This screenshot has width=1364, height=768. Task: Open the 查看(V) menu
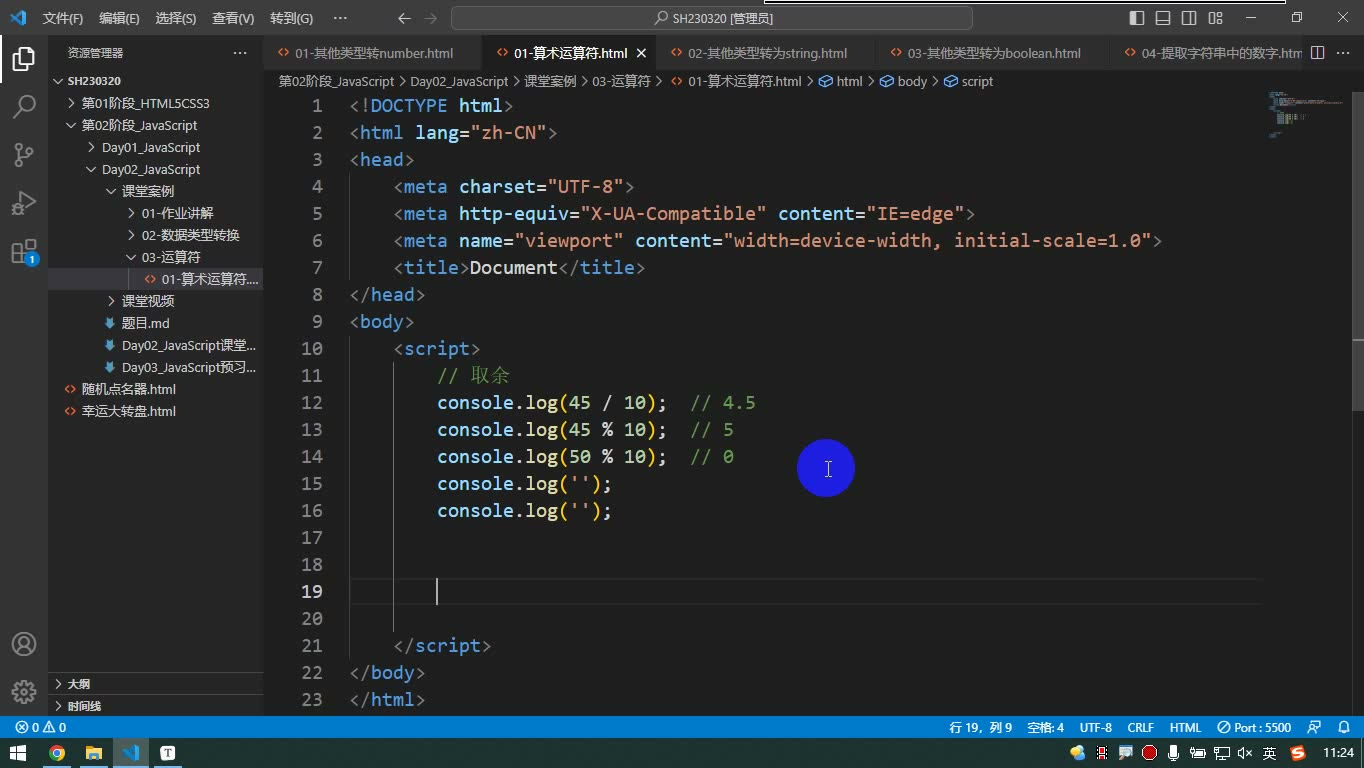coord(233,18)
